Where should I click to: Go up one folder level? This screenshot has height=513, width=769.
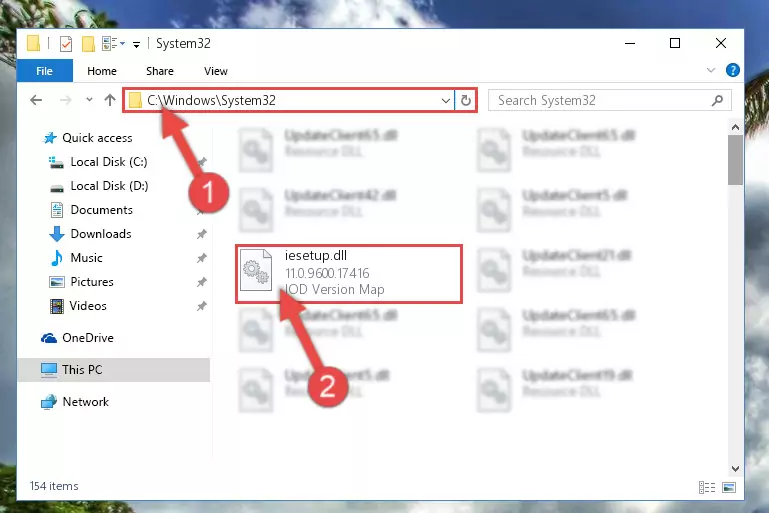click(110, 100)
